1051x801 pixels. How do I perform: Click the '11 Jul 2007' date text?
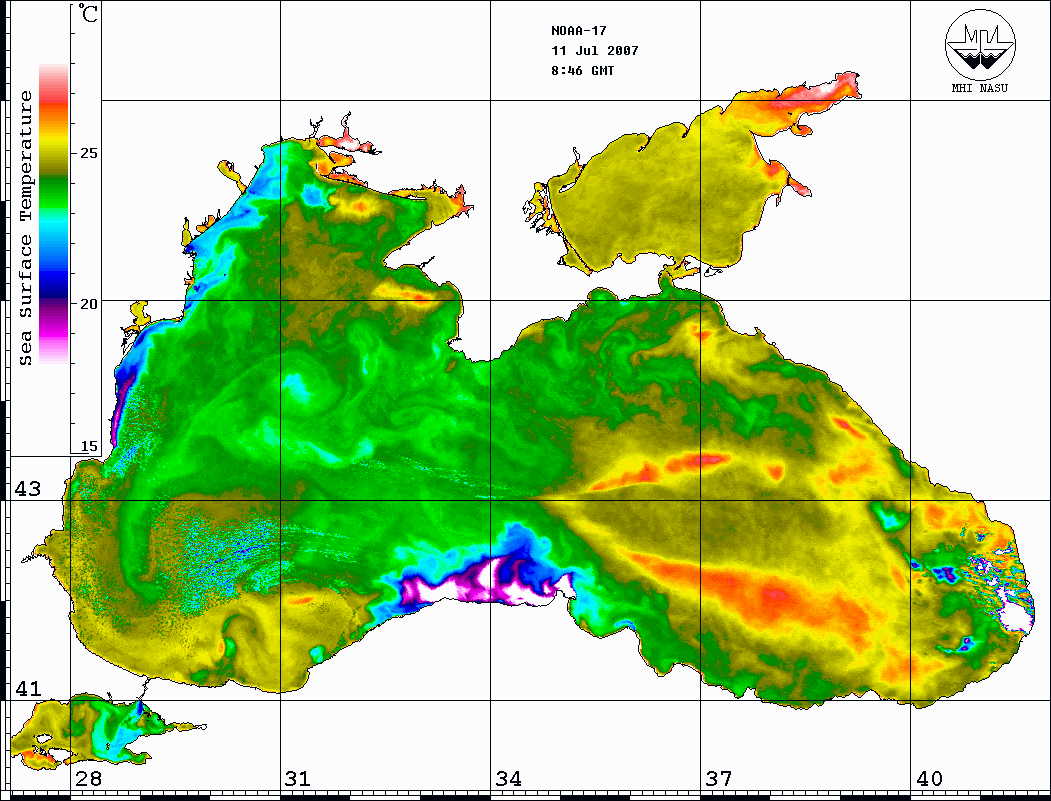[595, 51]
